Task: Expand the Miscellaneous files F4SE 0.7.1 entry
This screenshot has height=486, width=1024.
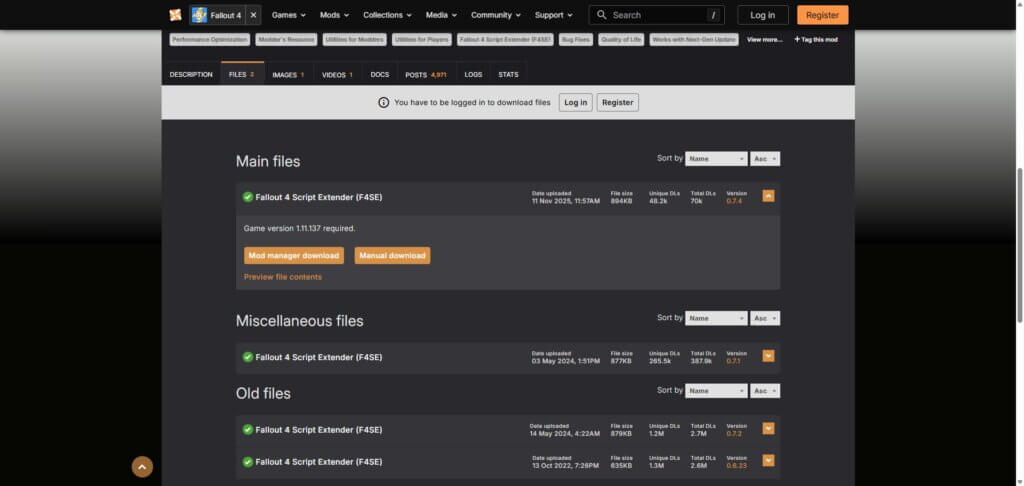Action: click(768, 356)
